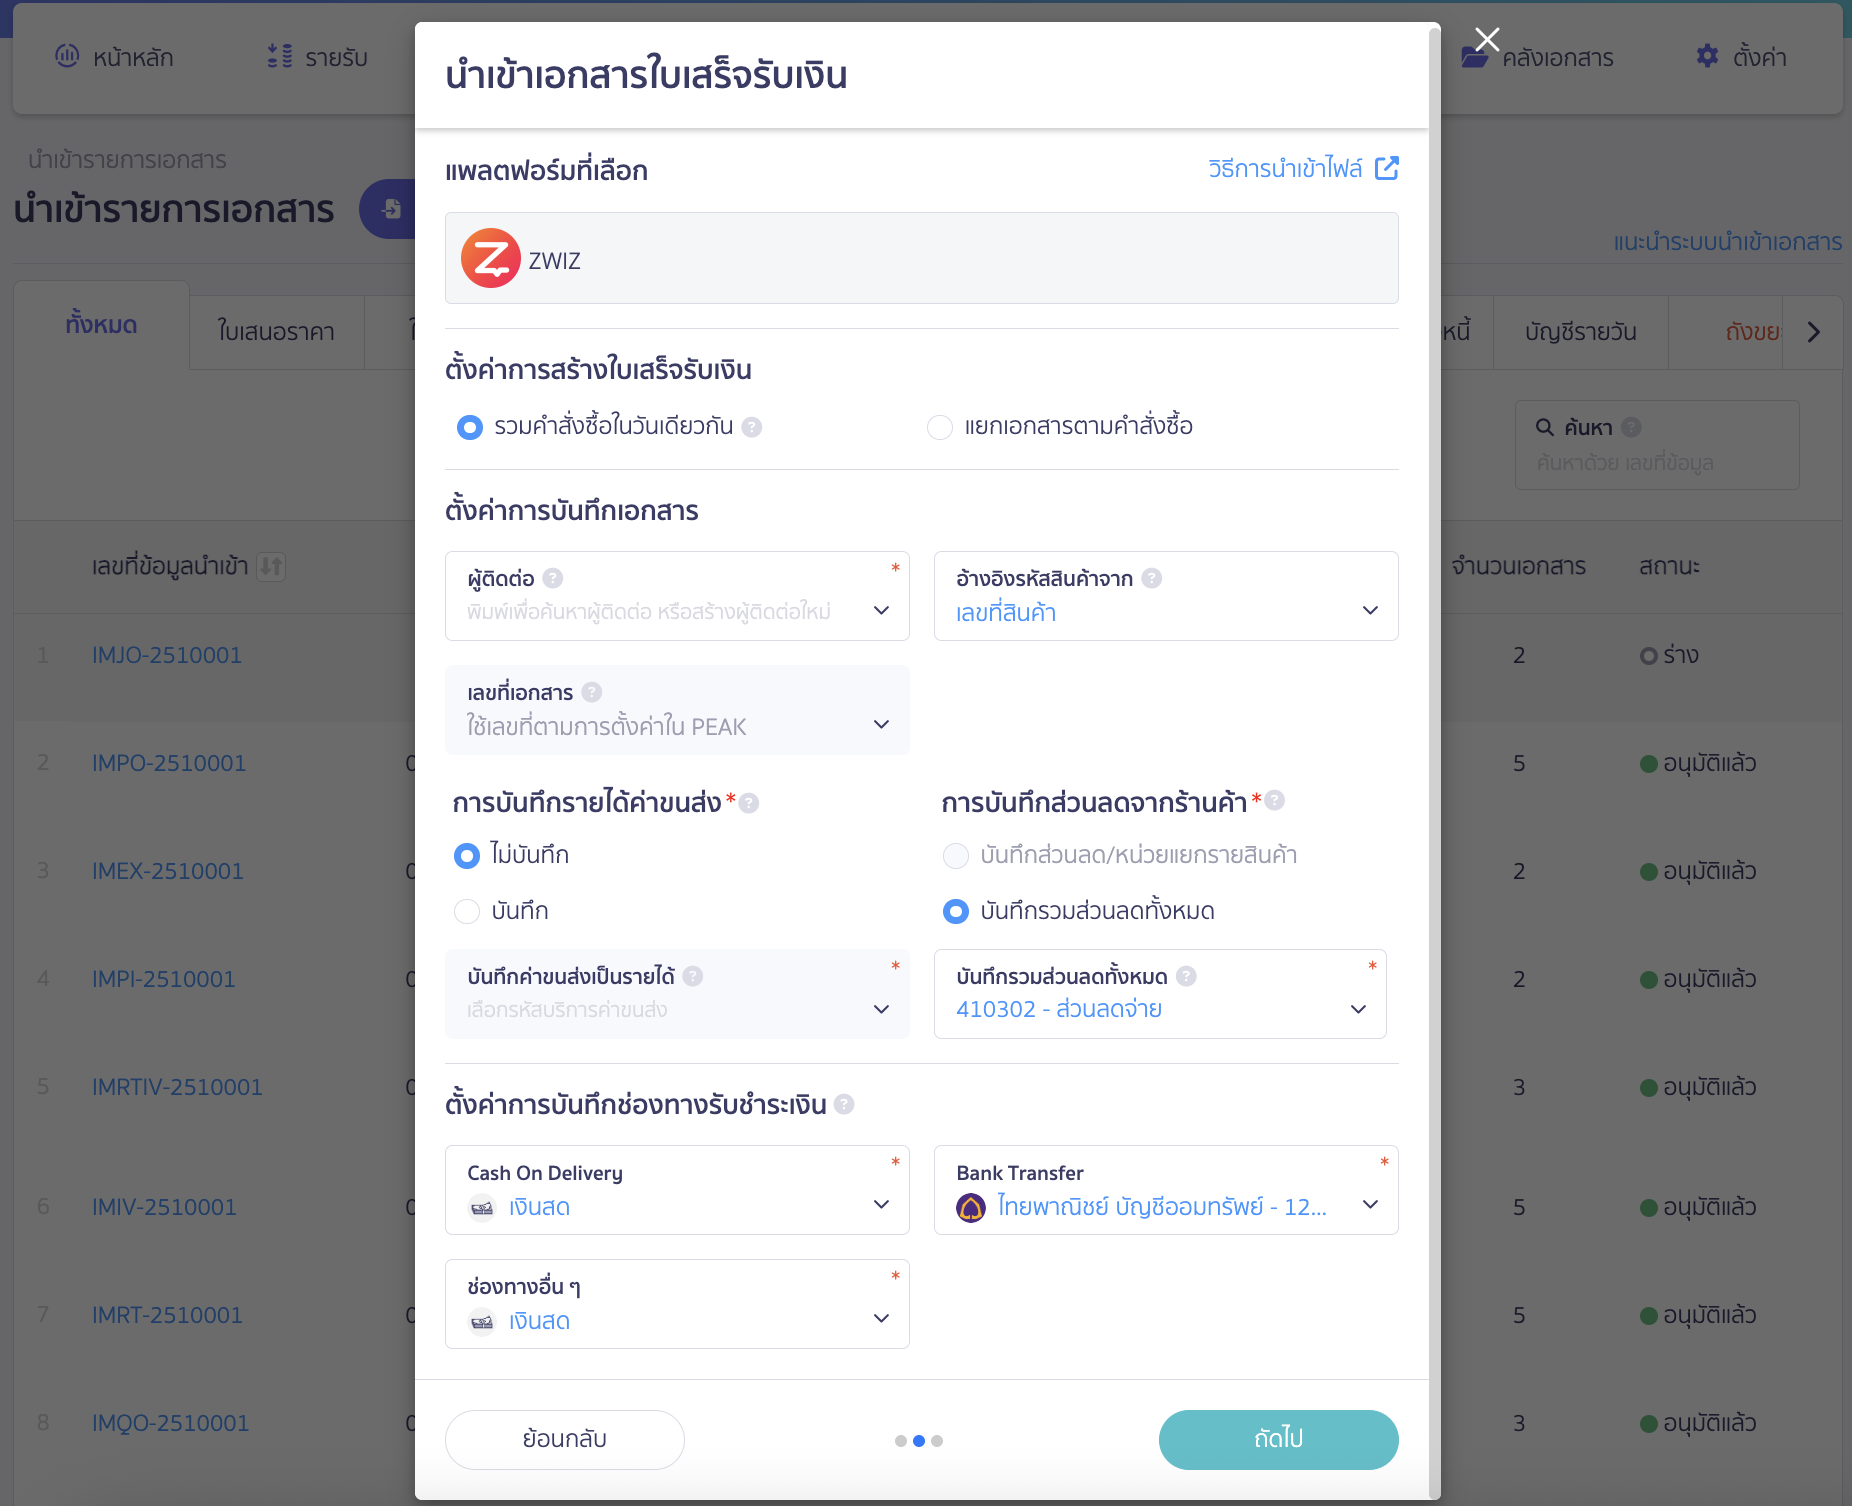Viewport: 1852px width, 1506px height.
Task: Click the sort arrows on เลขที่ข้อมูลนำเข้า column
Action: 270,567
